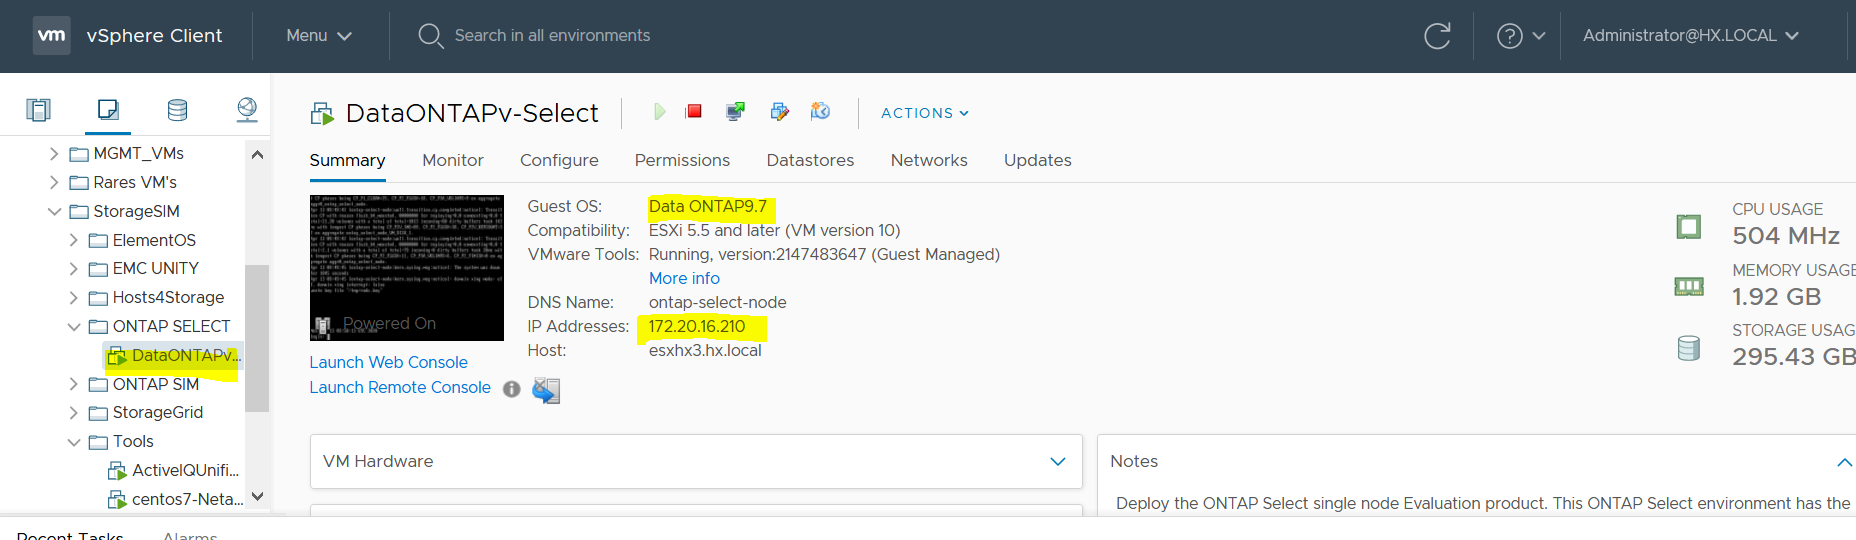The width and height of the screenshot is (1856, 540).
Task: Click the search magnifier icon
Action: pyautogui.click(x=430, y=36)
